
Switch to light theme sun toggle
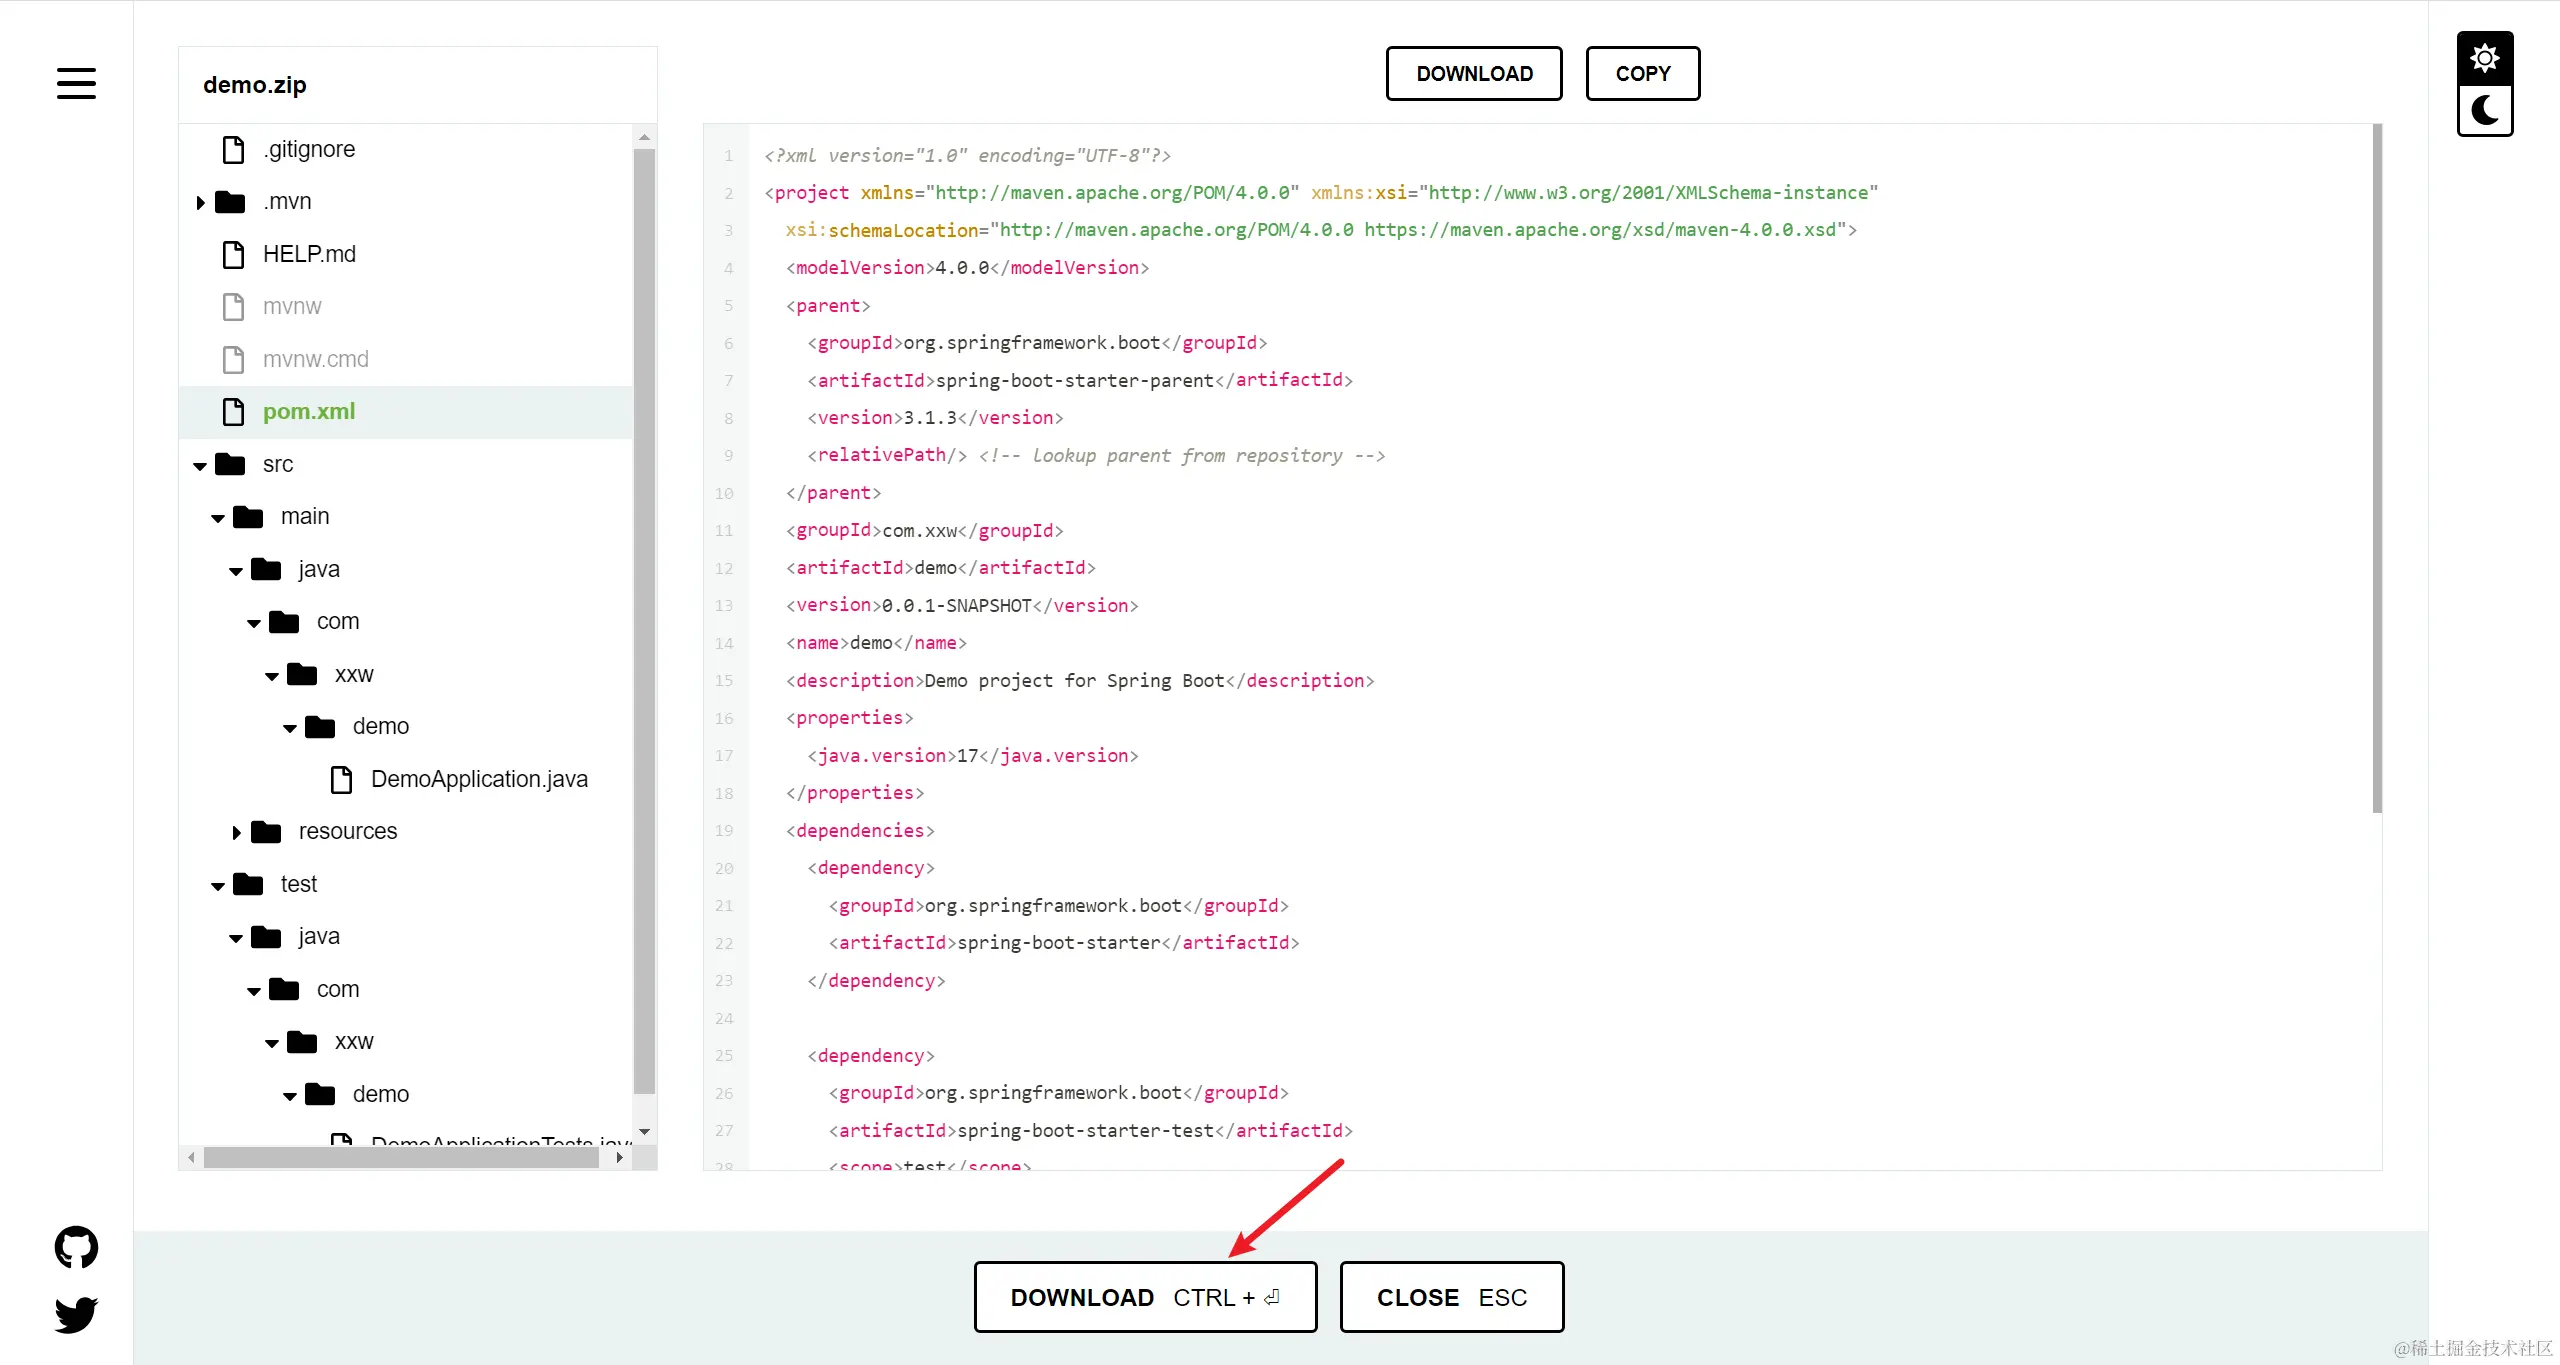(x=2484, y=58)
